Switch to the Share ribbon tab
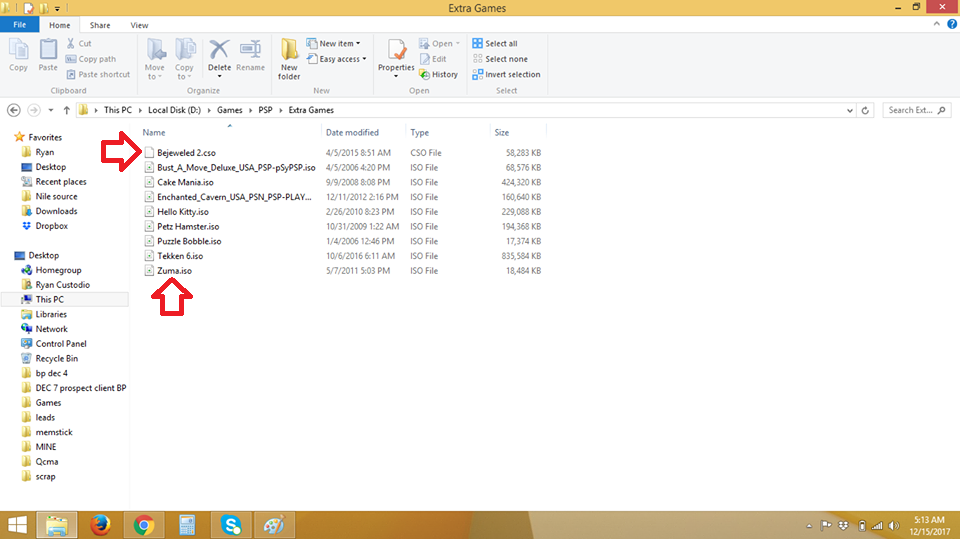The width and height of the screenshot is (960, 539). click(100, 25)
